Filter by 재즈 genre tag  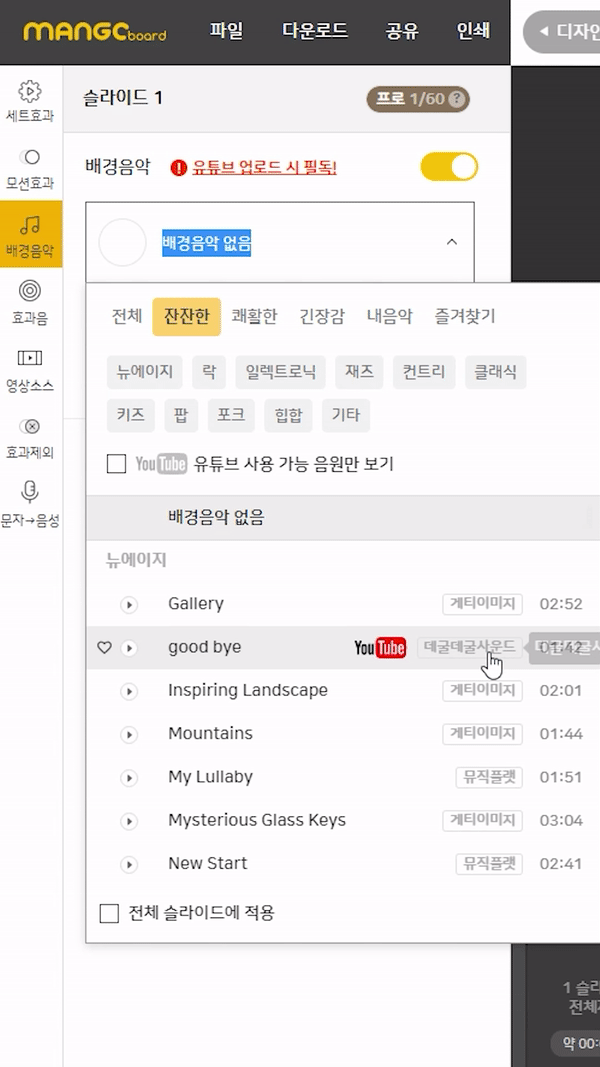coord(359,372)
